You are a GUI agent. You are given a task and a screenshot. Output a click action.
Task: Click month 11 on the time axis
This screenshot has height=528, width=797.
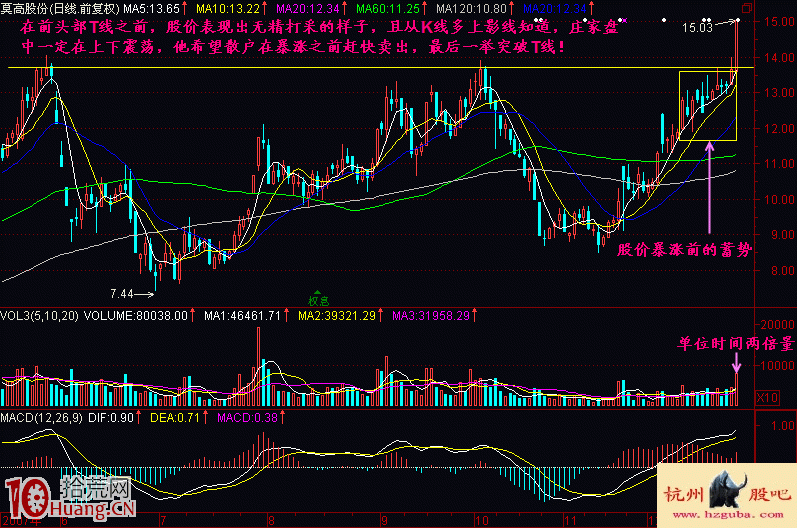pos(570,521)
